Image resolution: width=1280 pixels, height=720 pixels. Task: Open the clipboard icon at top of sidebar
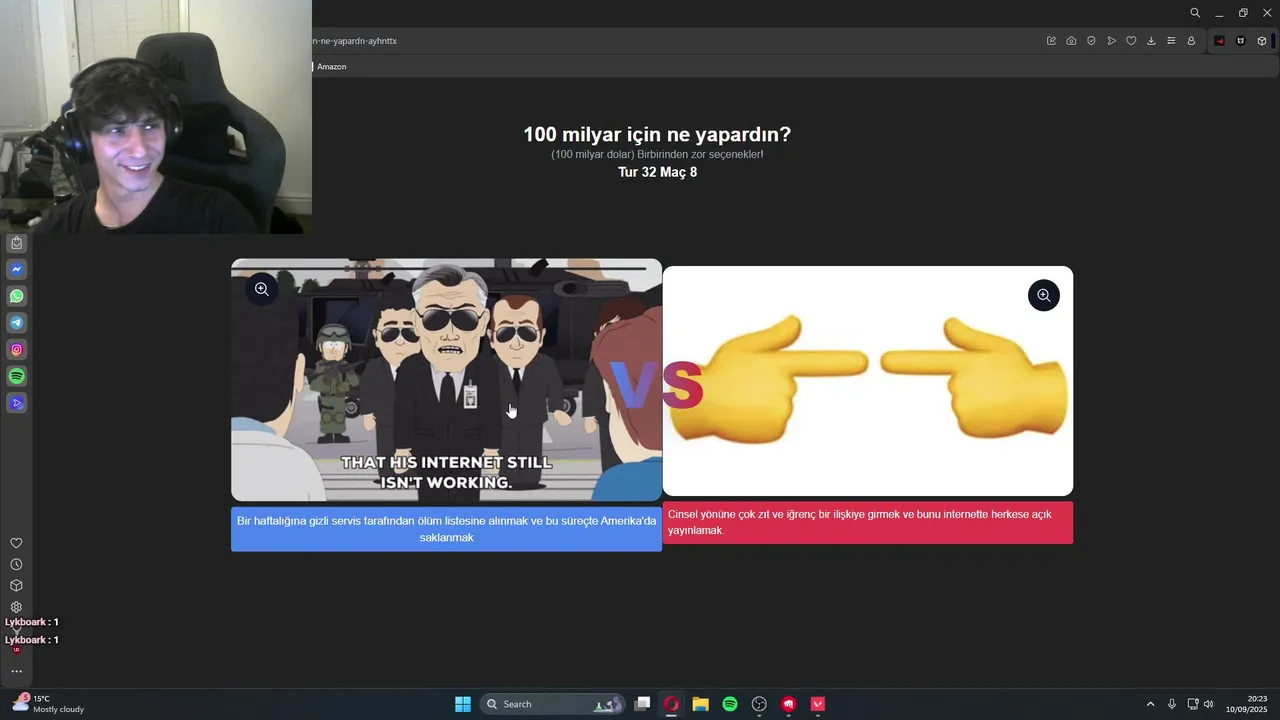(16, 243)
